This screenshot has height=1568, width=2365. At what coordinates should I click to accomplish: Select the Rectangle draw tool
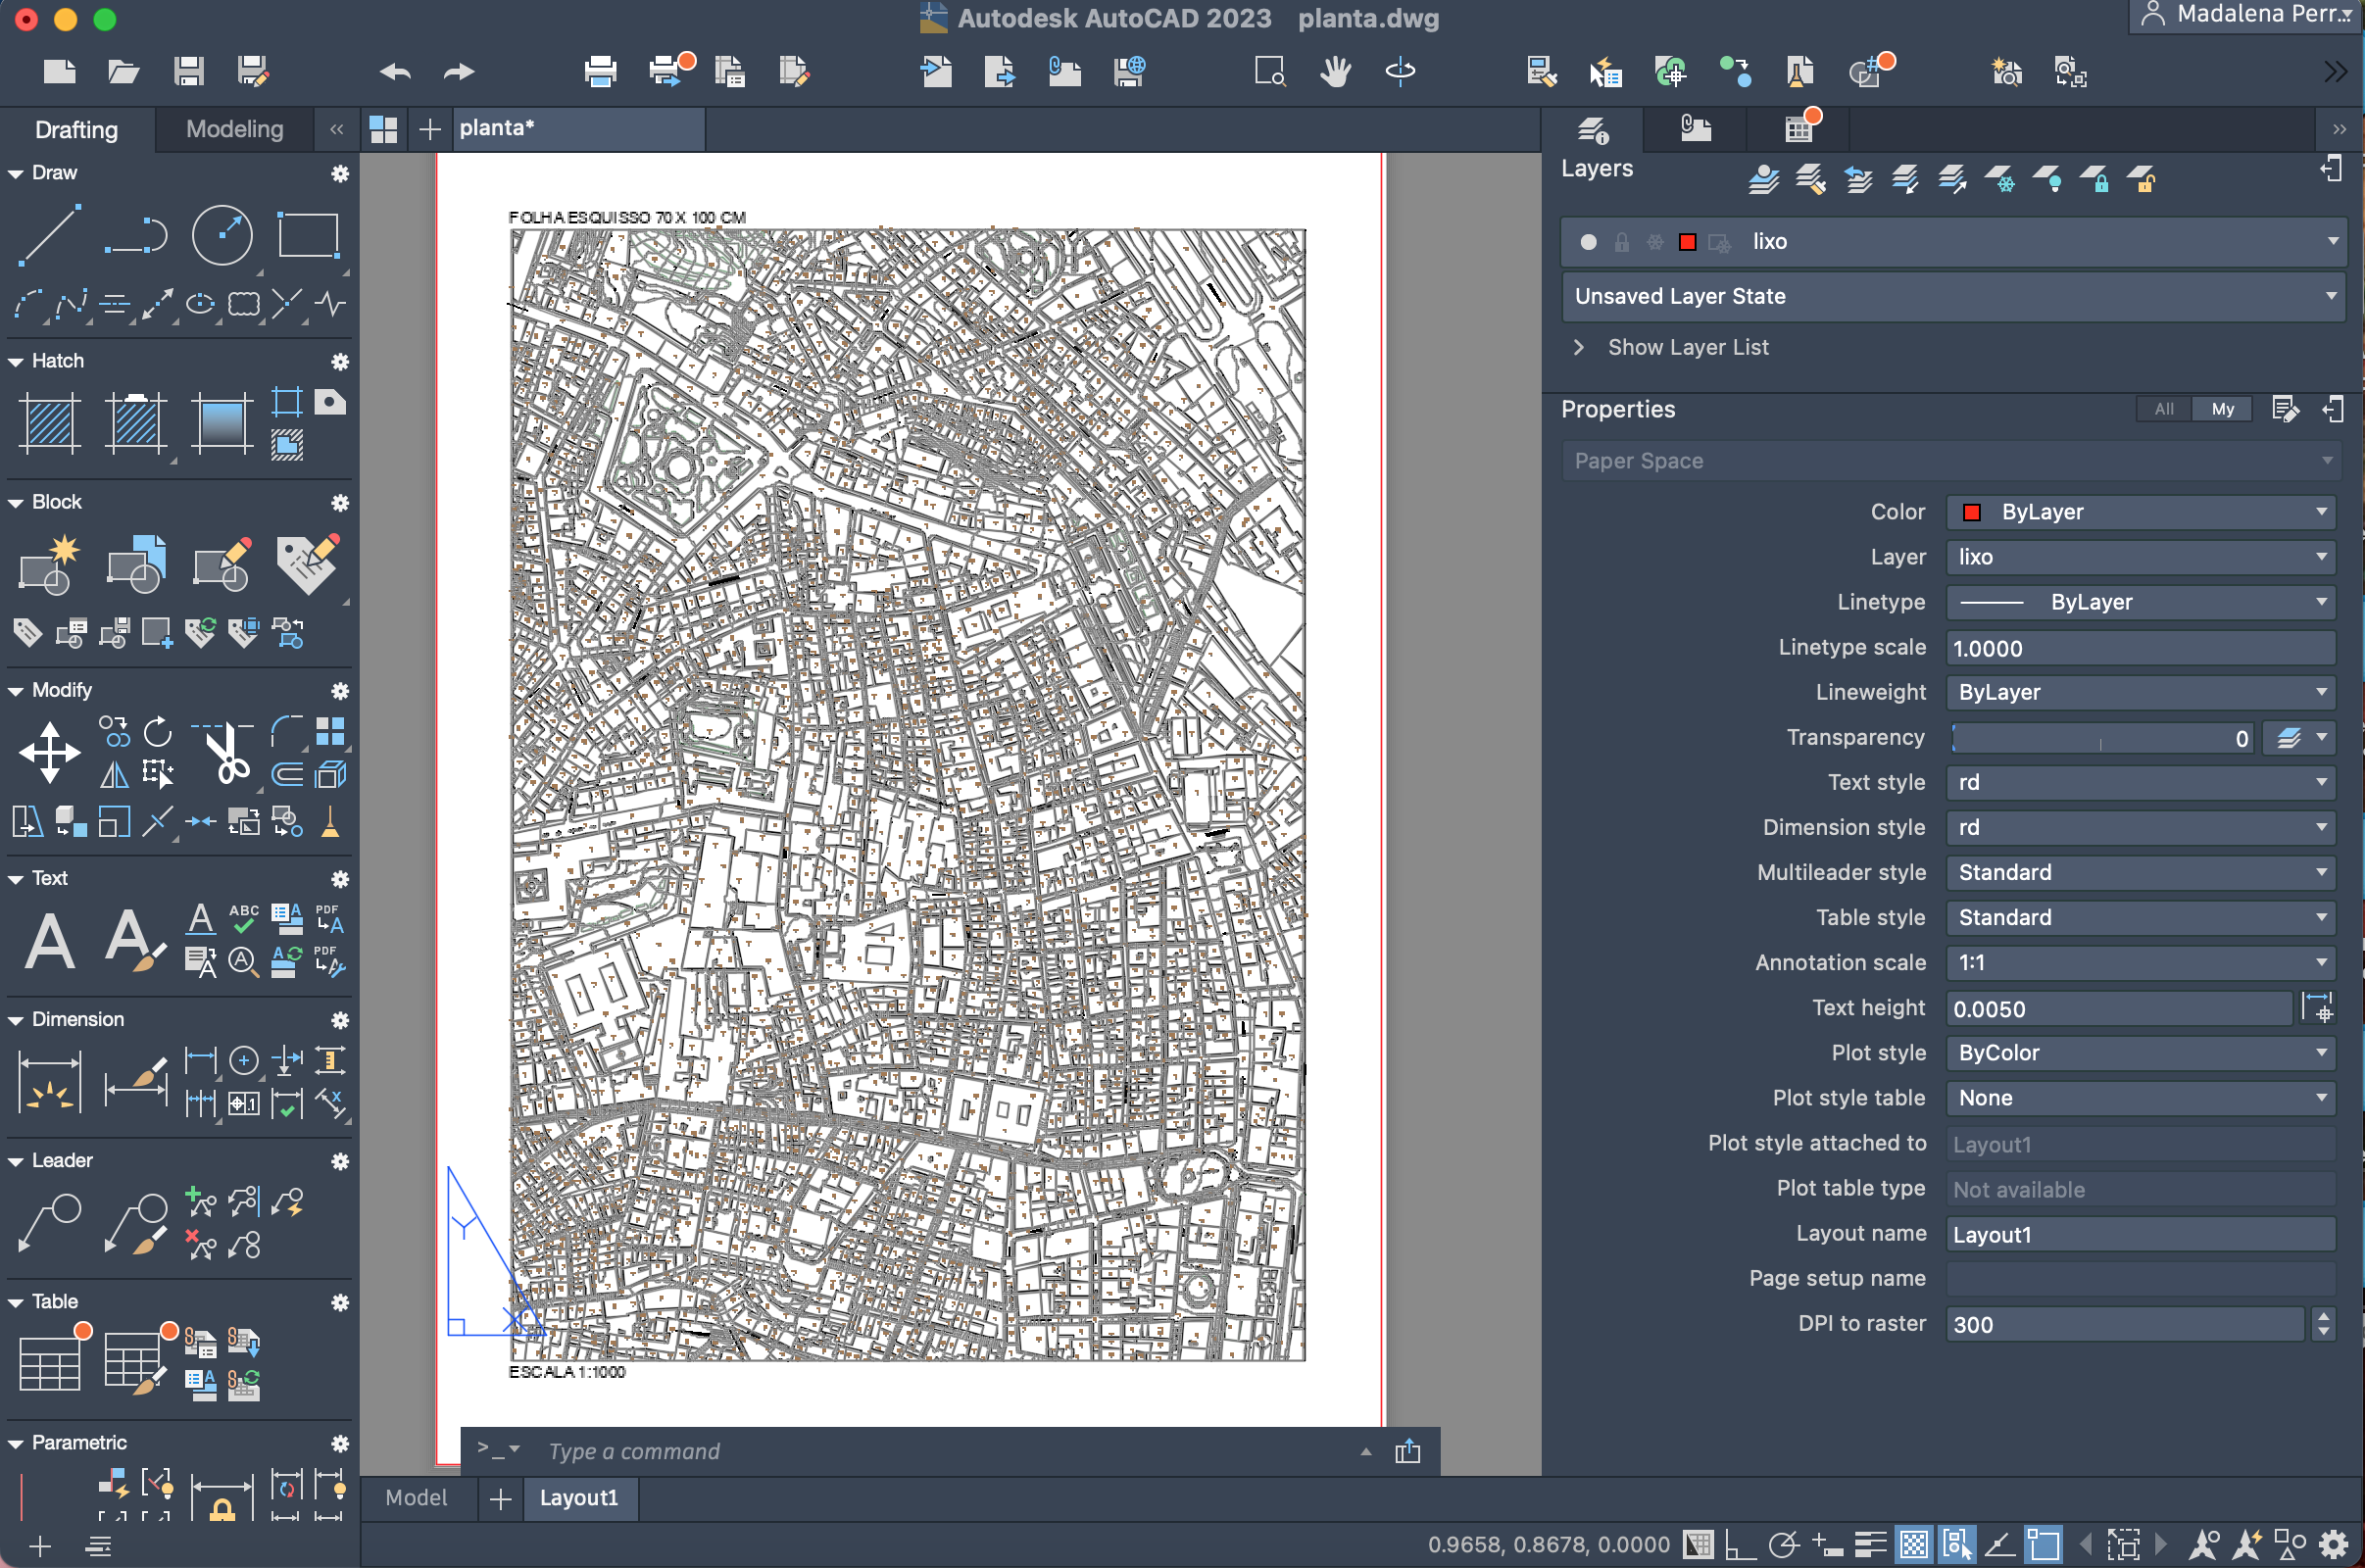pos(307,236)
